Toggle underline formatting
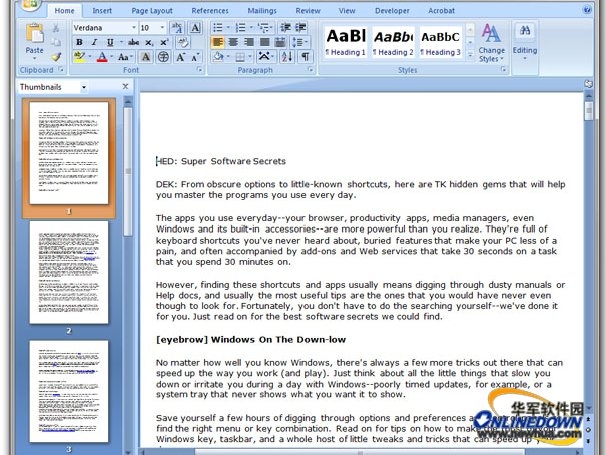Viewport: 606px width, 455px height. click(x=110, y=43)
